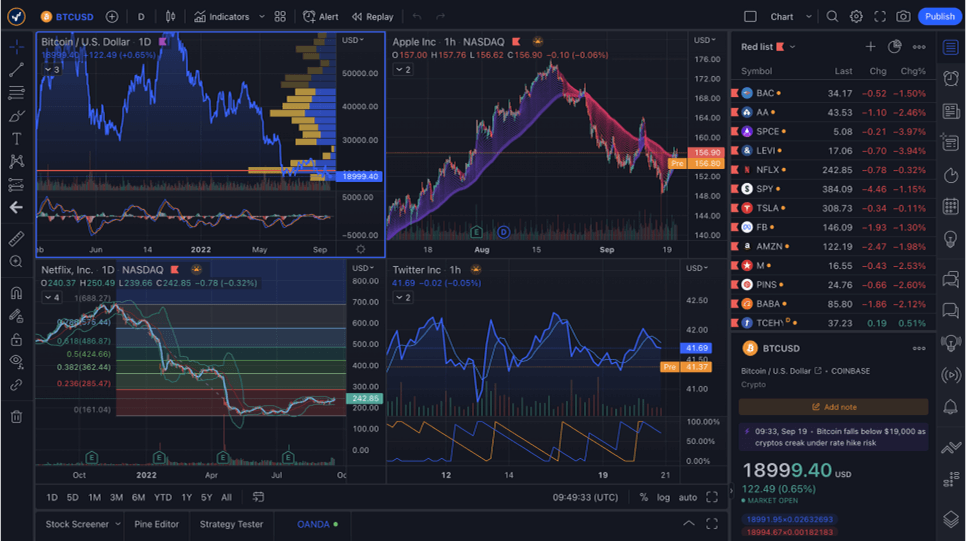
Task: Select the BABA row in the watchlist
Action: coord(833,304)
